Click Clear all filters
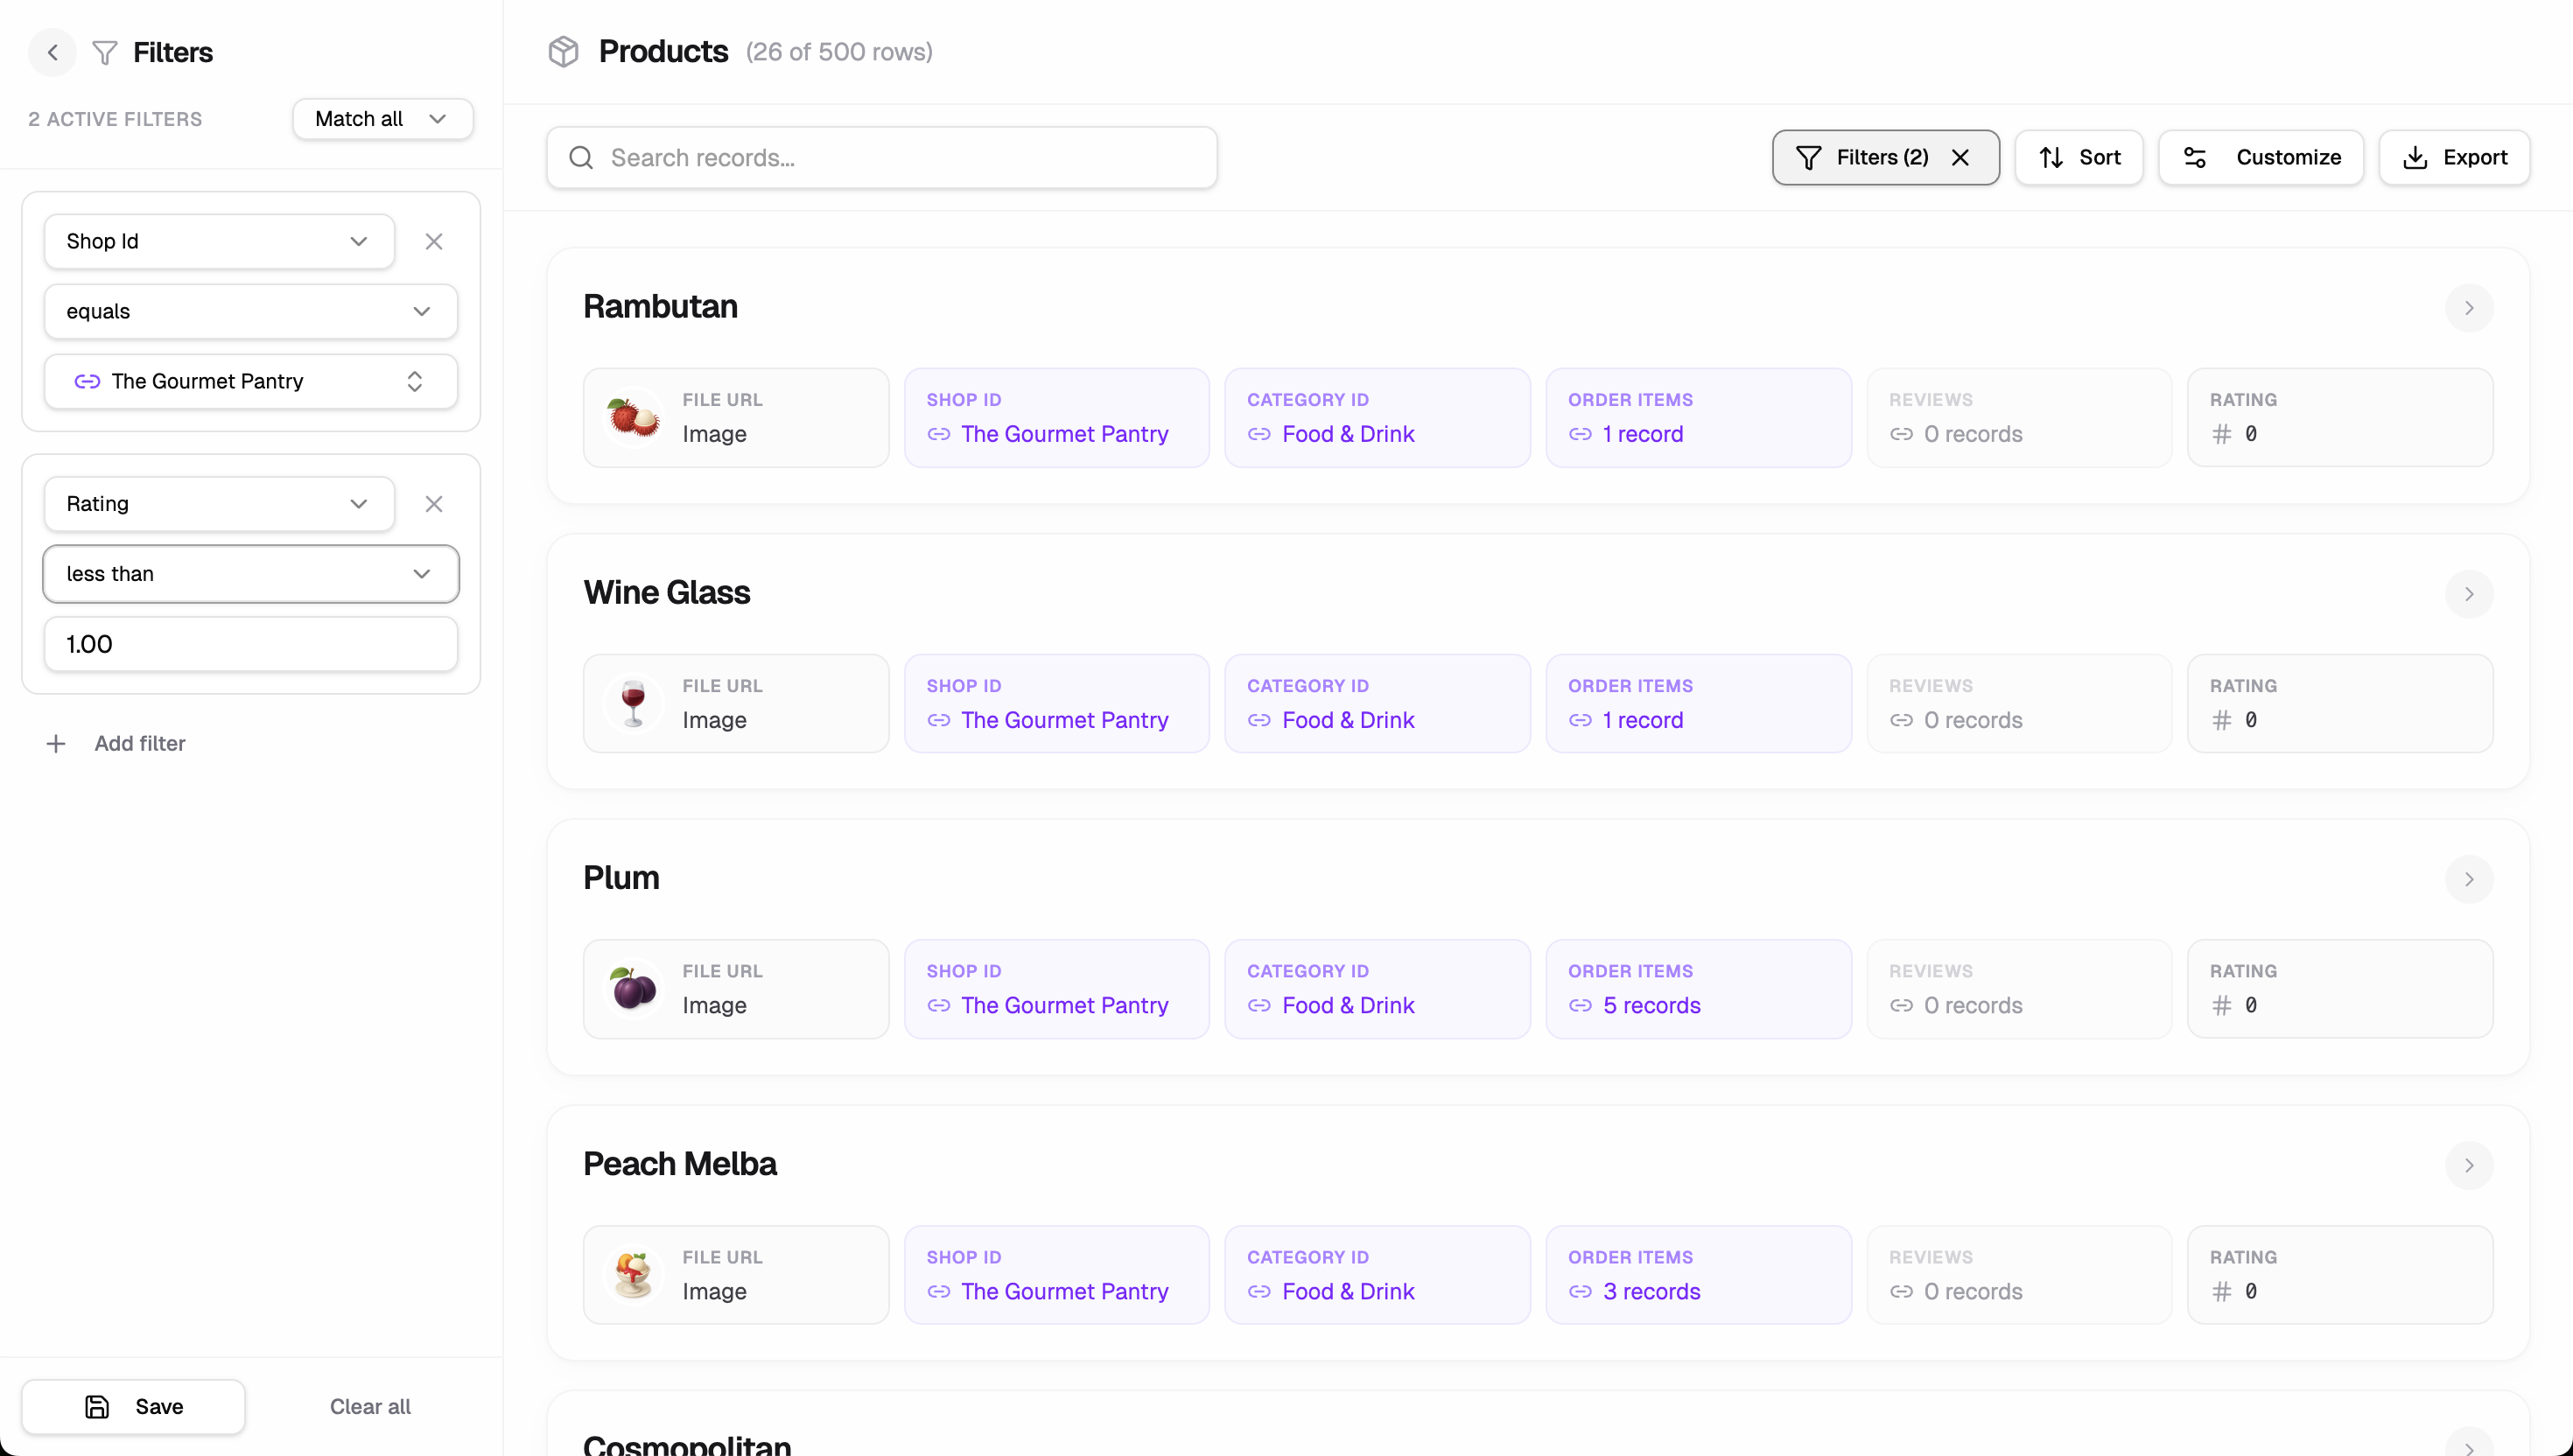Viewport: 2573px width, 1456px height. [370, 1406]
